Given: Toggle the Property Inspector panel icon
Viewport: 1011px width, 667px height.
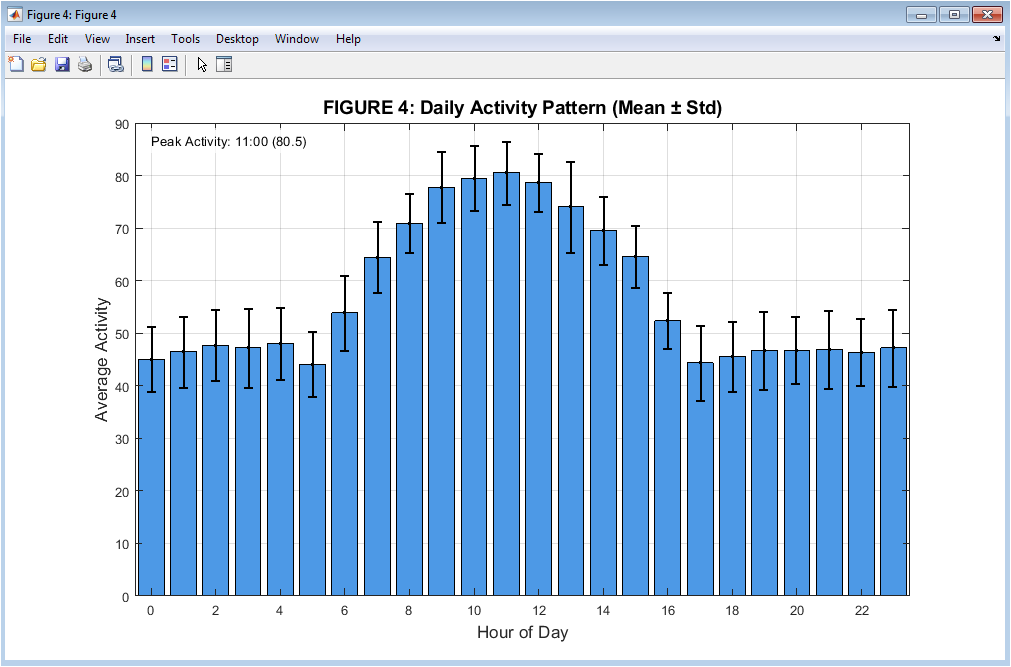Looking at the screenshot, I should pyautogui.click(x=224, y=65).
